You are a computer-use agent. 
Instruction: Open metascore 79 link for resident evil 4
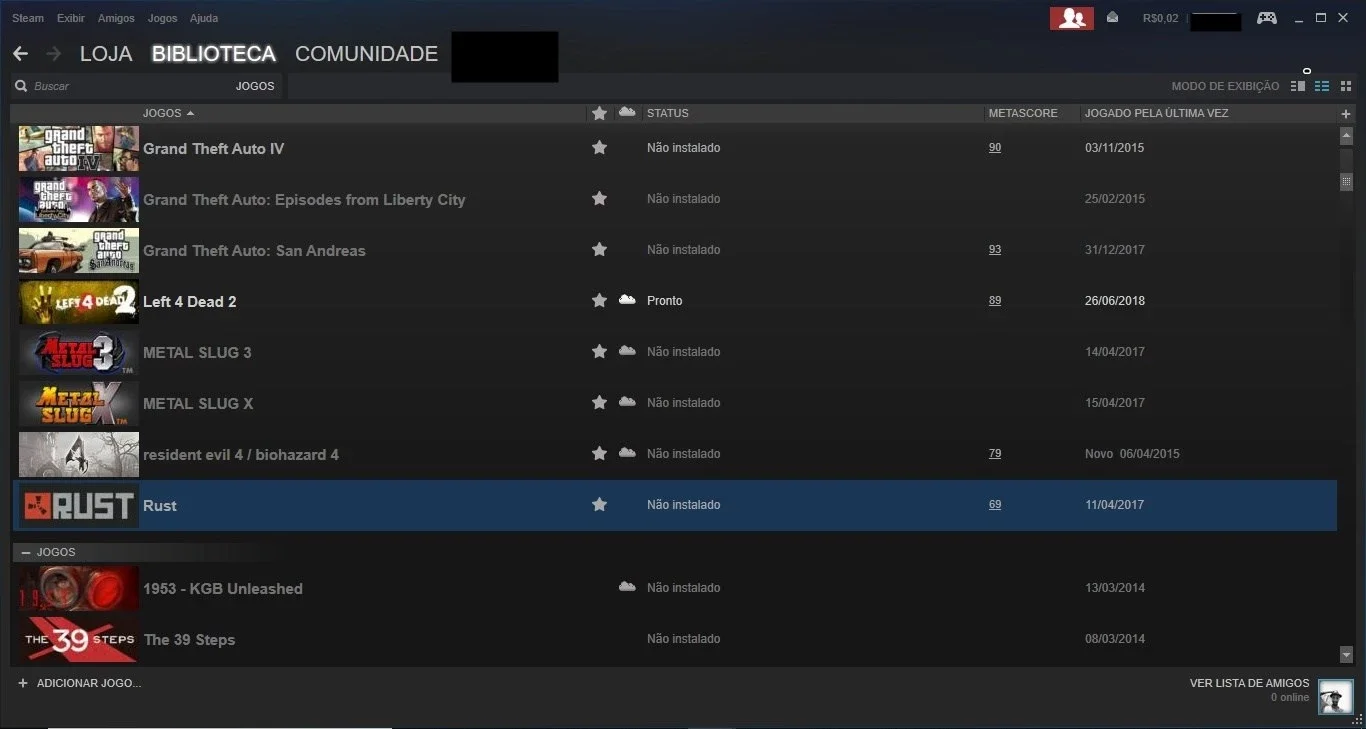(995, 454)
